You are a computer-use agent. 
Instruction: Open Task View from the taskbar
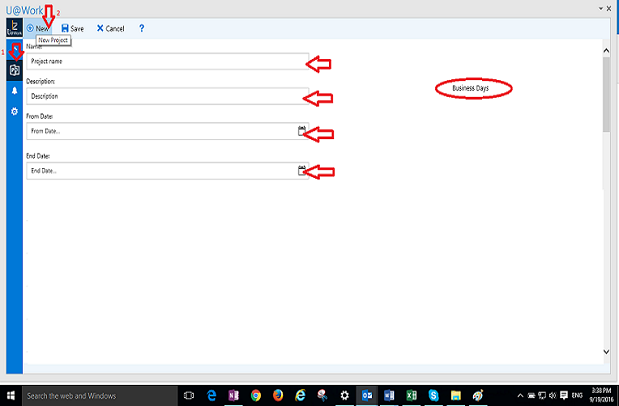tap(189, 396)
